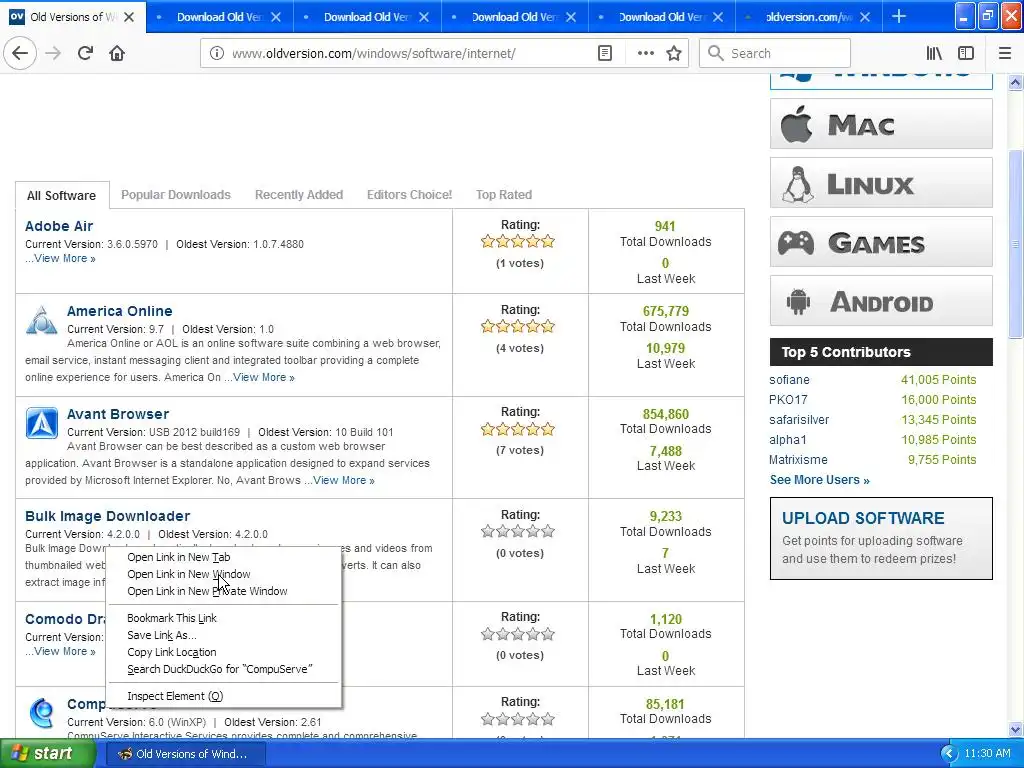Viewport: 1024px width, 768px height.
Task: Open the Avant Browser link
Action: coord(118,414)
